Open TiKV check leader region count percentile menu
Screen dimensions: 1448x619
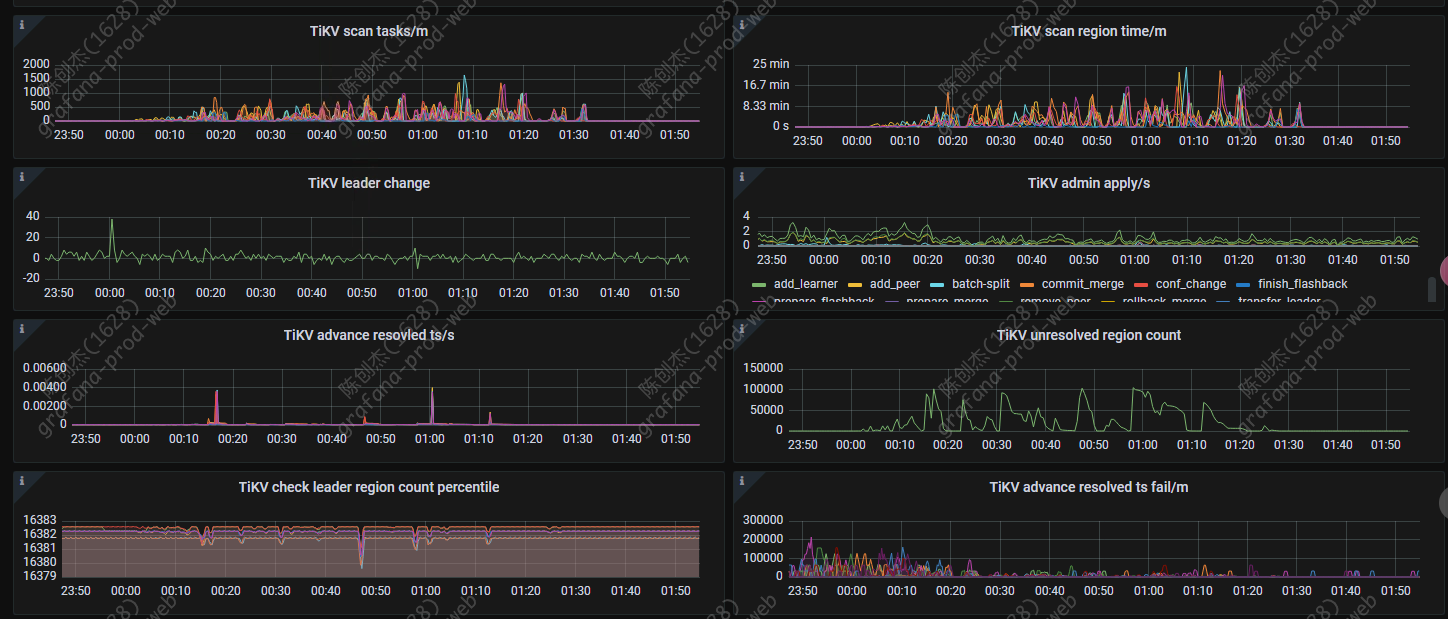click(x=369, y=487)
